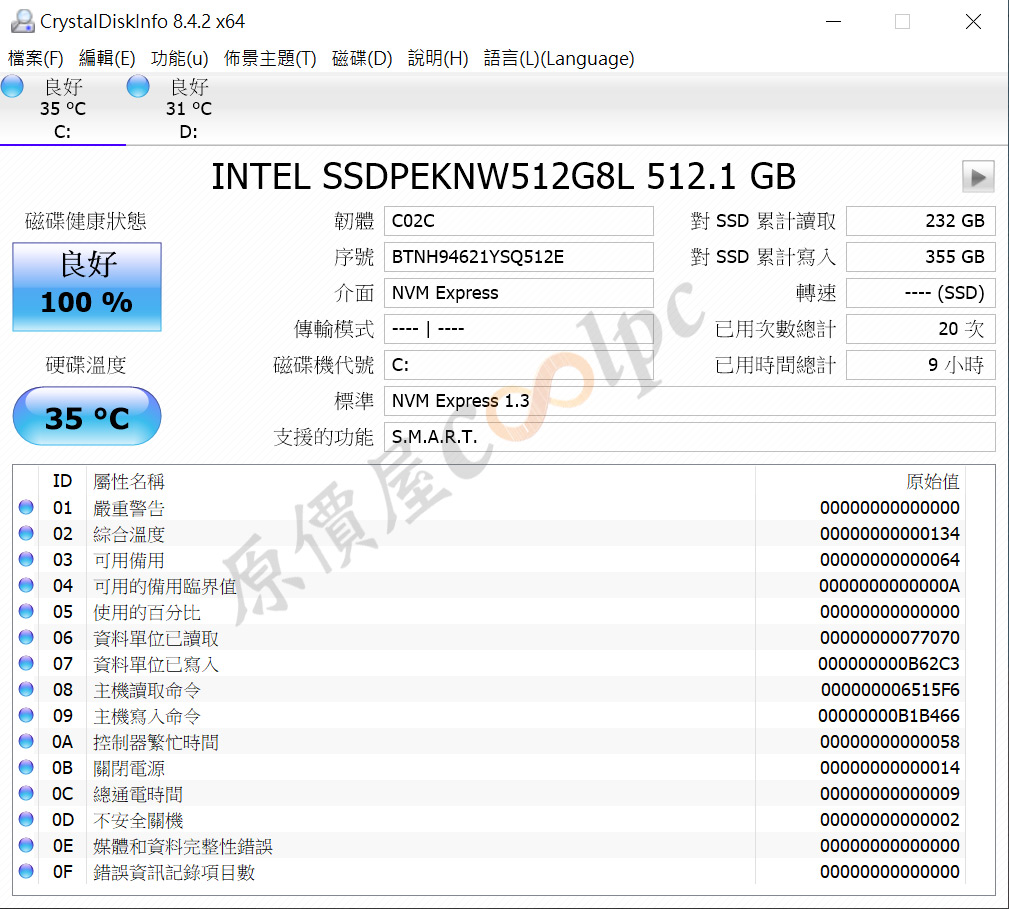This screenshot has width=1009, height=909.
Task: Click the blue health dot above C: drive
Action: coord(12,86)
